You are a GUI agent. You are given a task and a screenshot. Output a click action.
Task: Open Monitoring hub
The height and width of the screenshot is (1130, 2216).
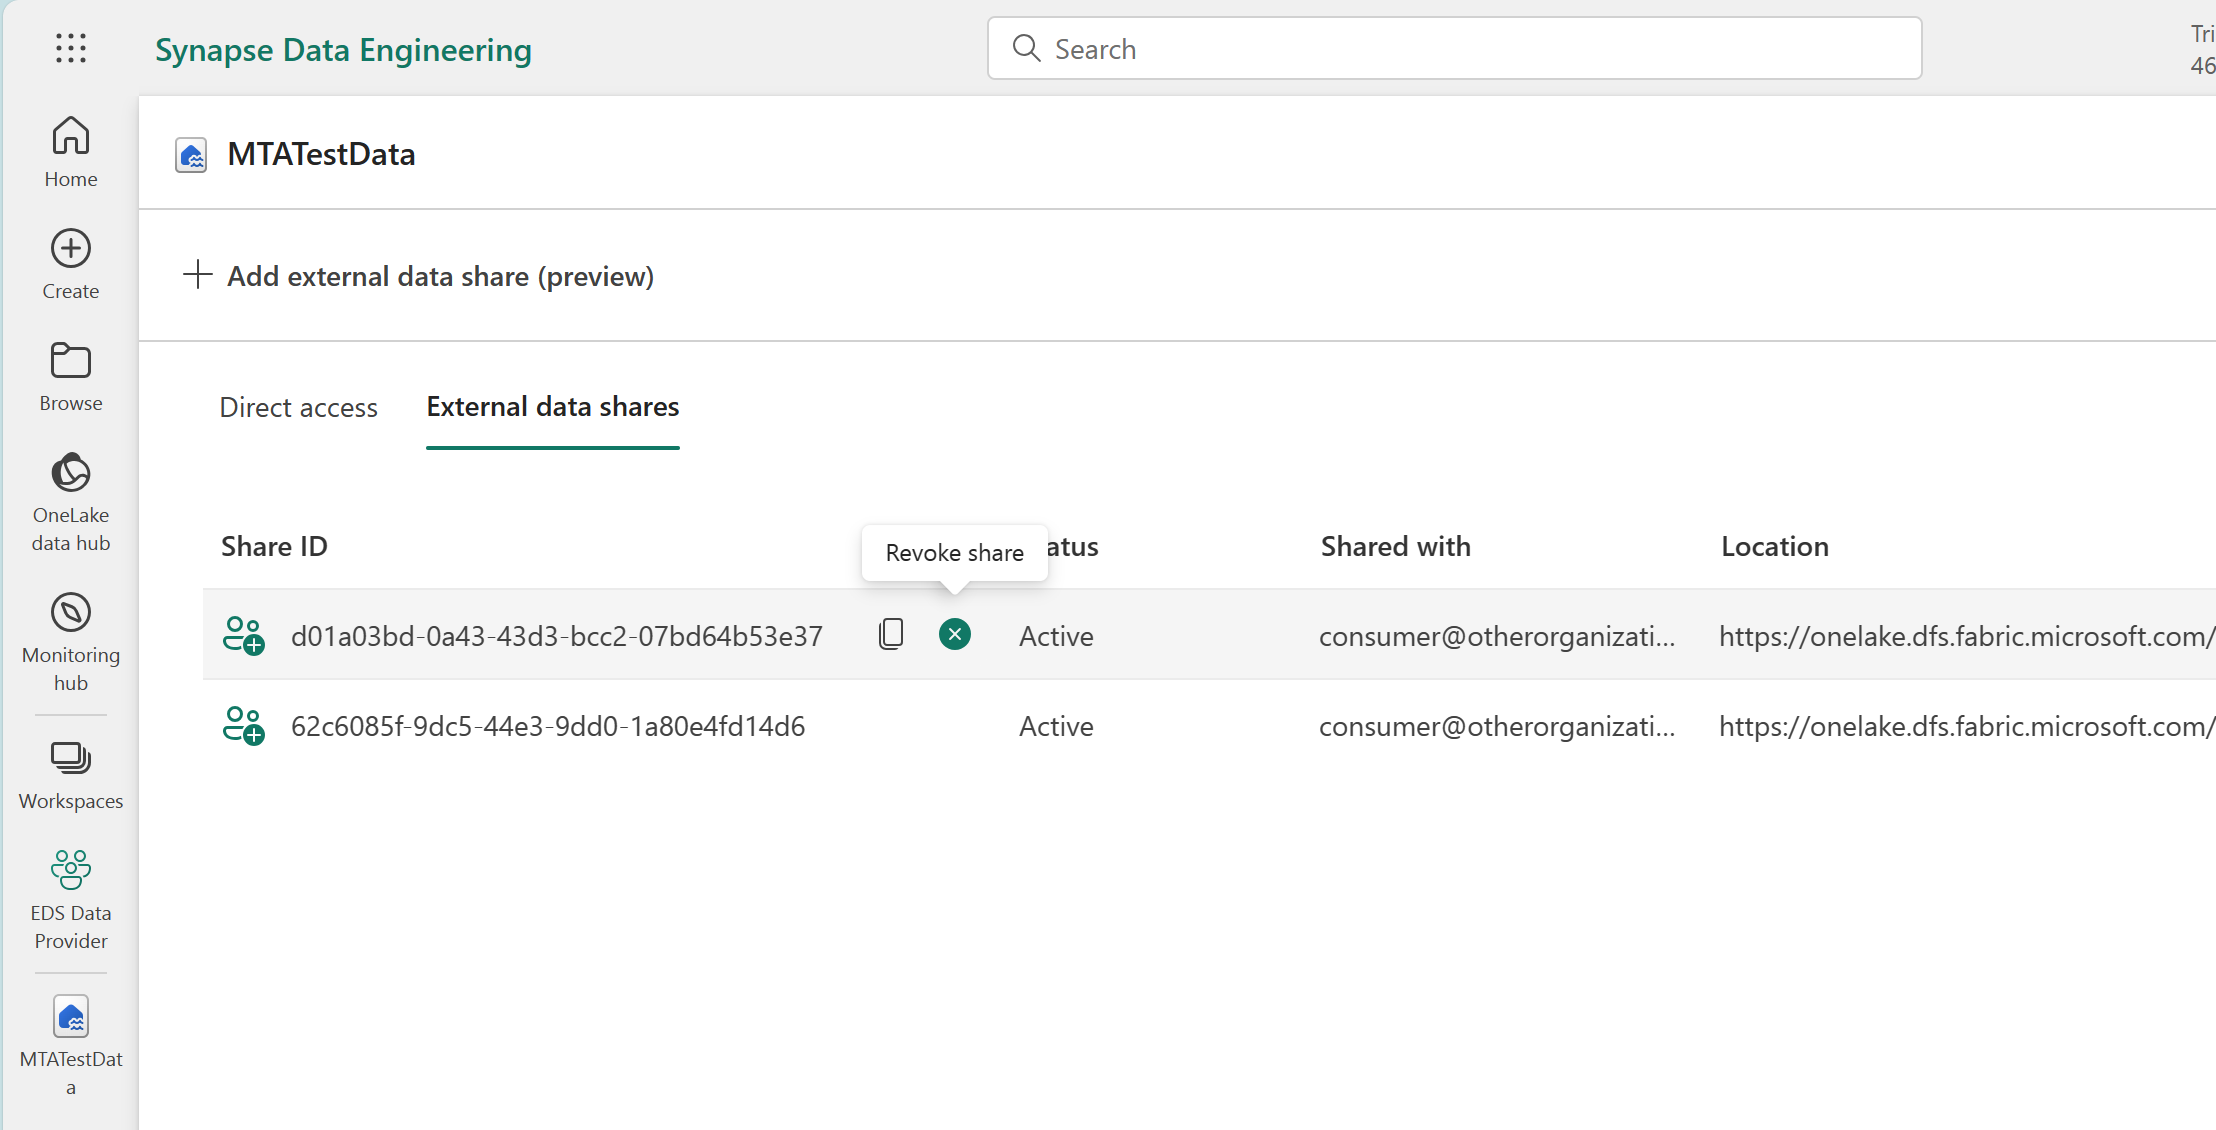[x=71, y=642]
